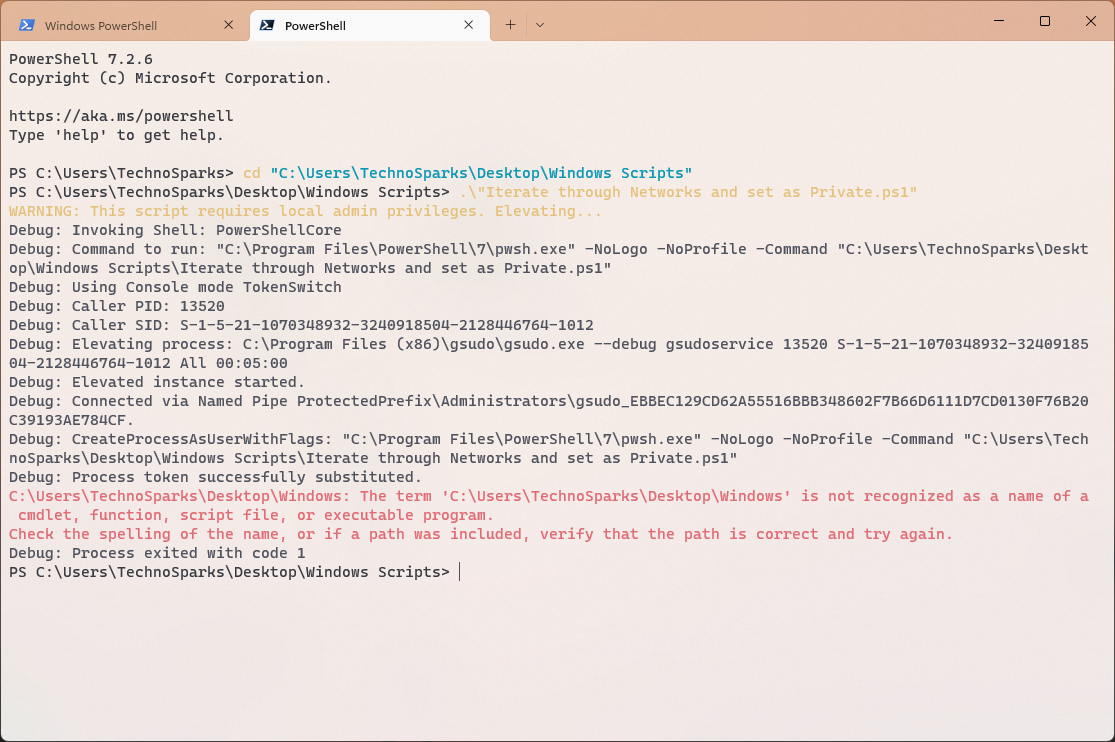Click 'Debug: Elevated instance started.' line
The width and height of the screenshot is (1115, 742).
coord(156,382)
